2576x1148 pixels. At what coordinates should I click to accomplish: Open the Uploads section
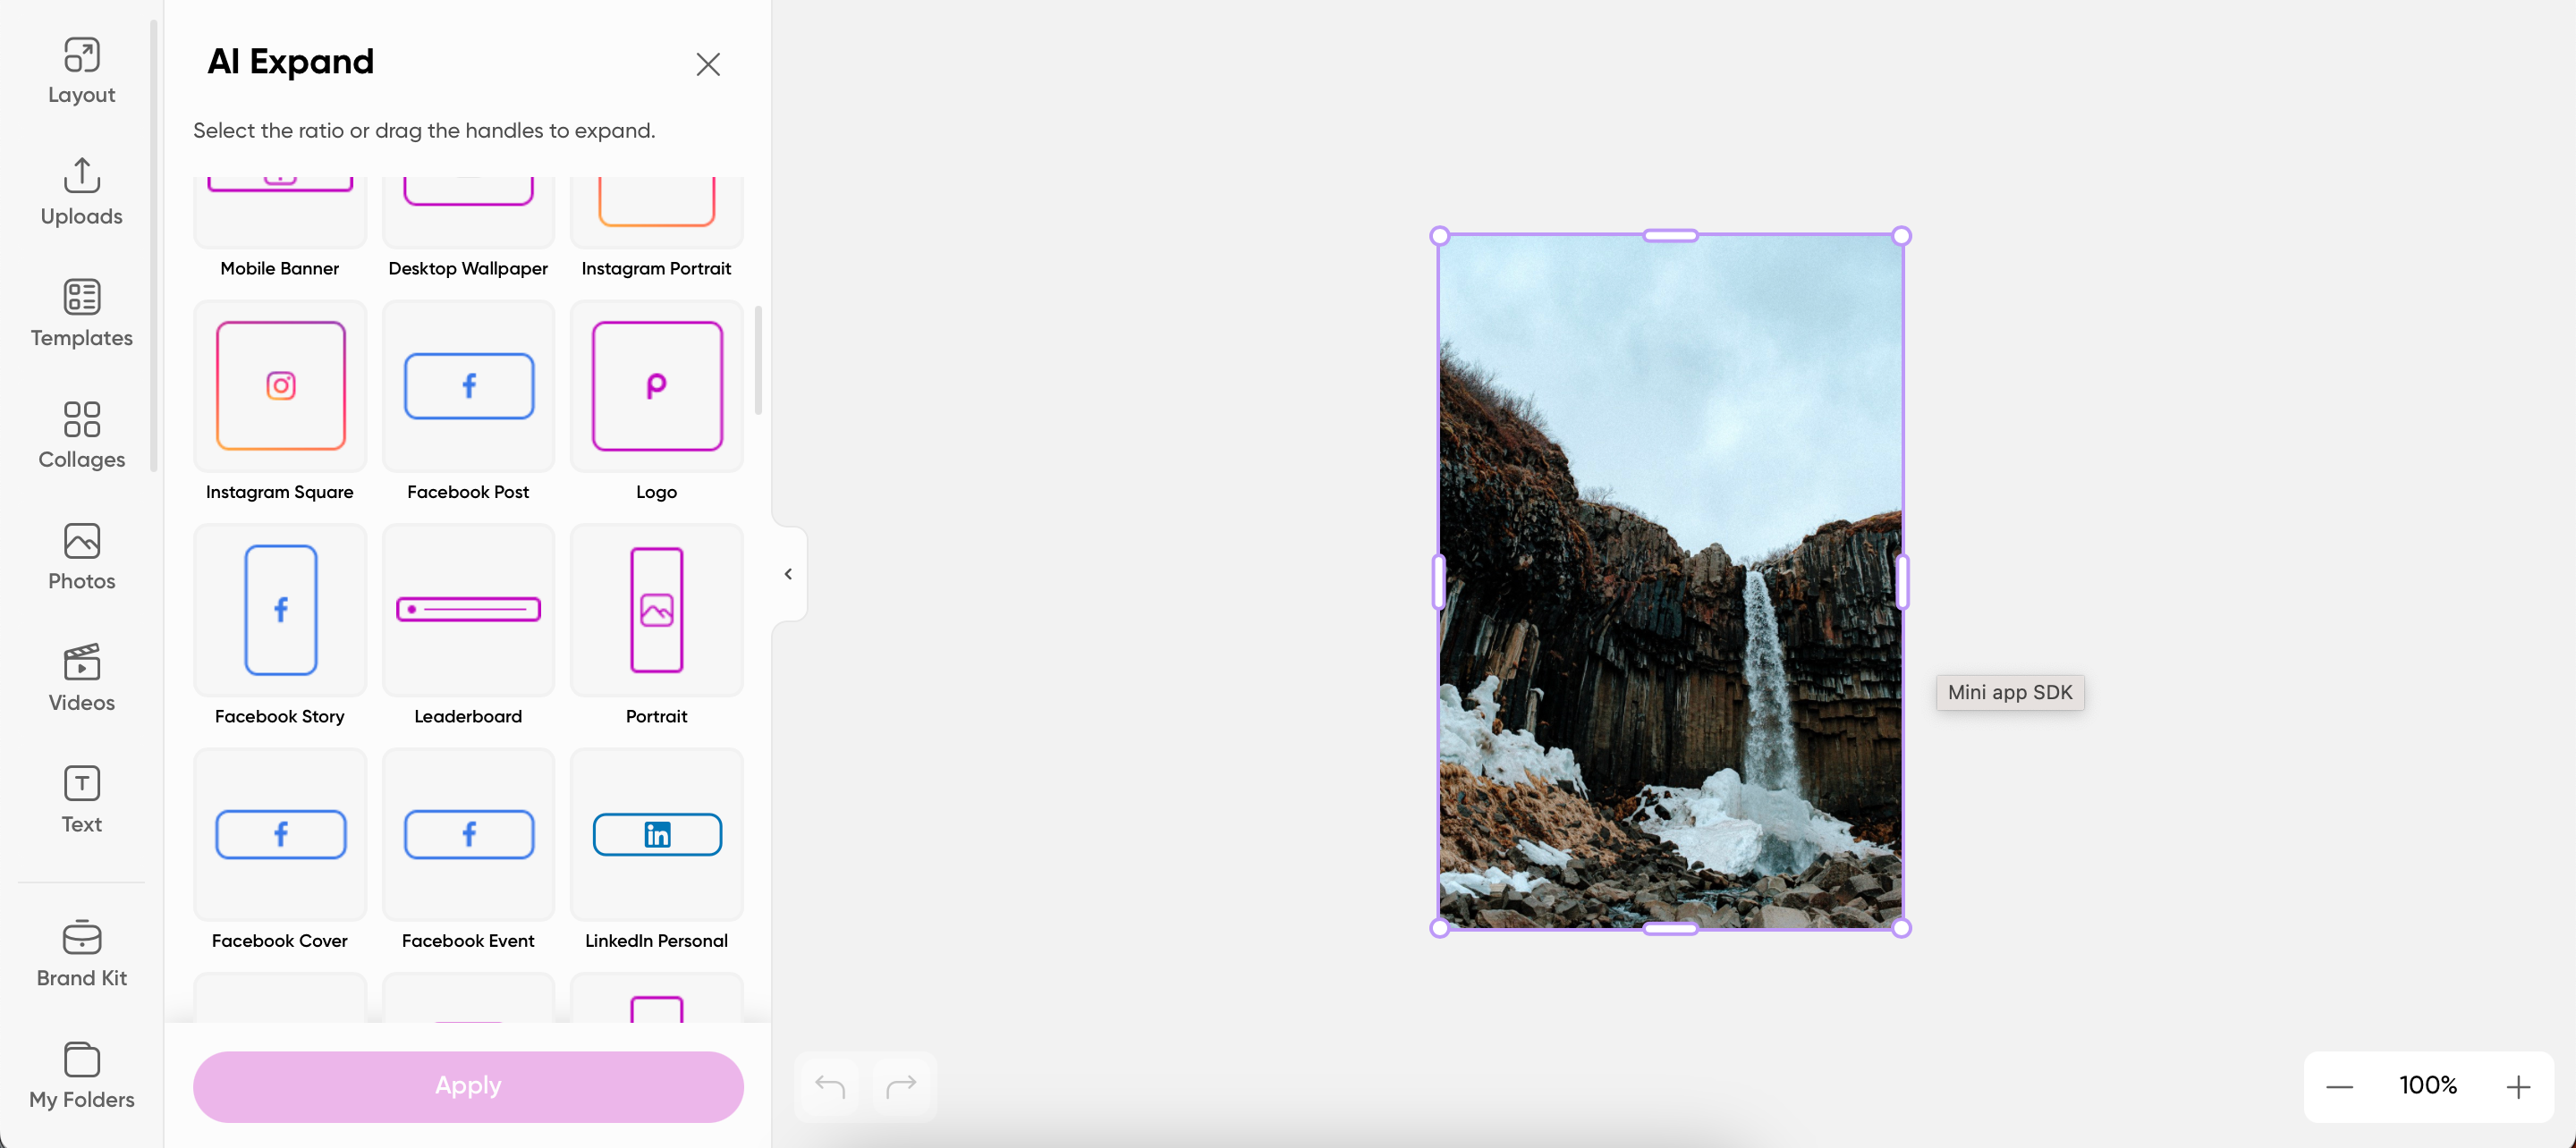[81, 192]
